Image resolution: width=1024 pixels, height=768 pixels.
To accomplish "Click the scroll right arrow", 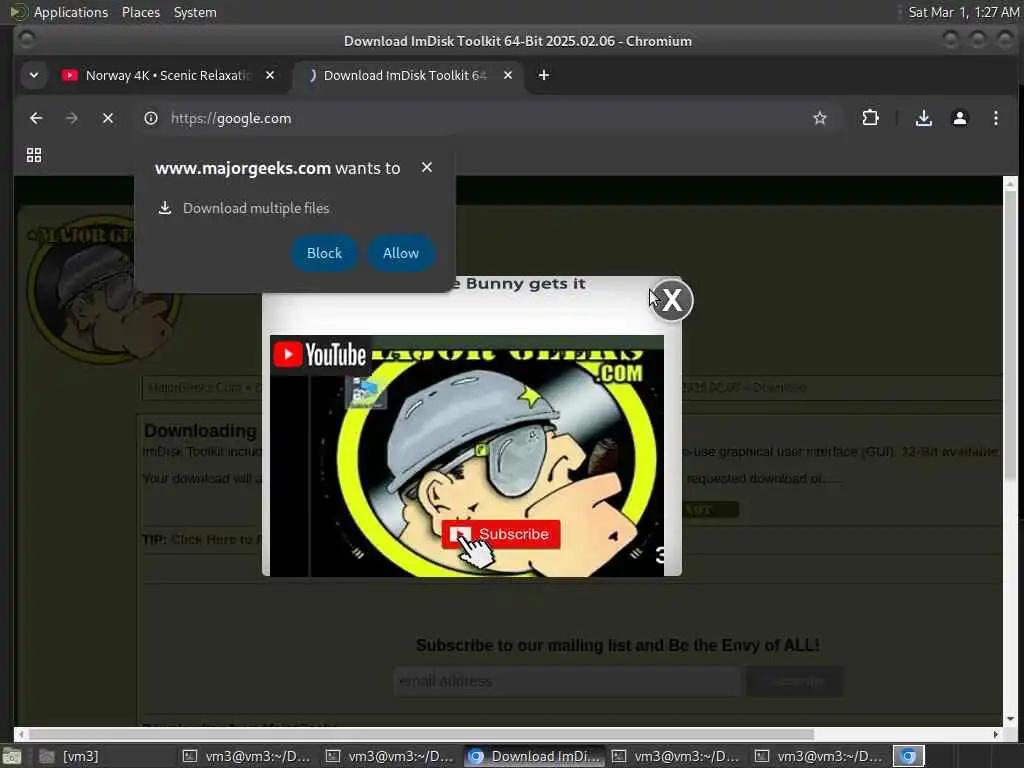I will tap(995, 734).
